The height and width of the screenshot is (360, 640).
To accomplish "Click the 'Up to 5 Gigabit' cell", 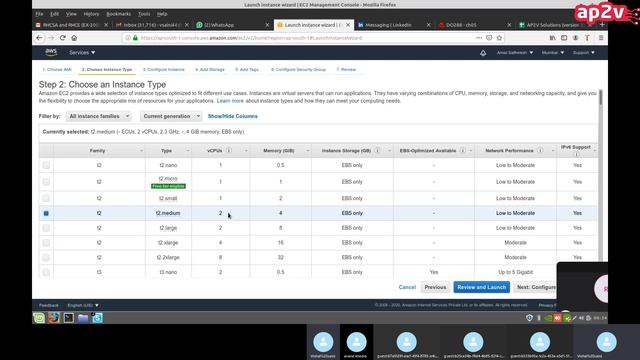I will (516, 272).
